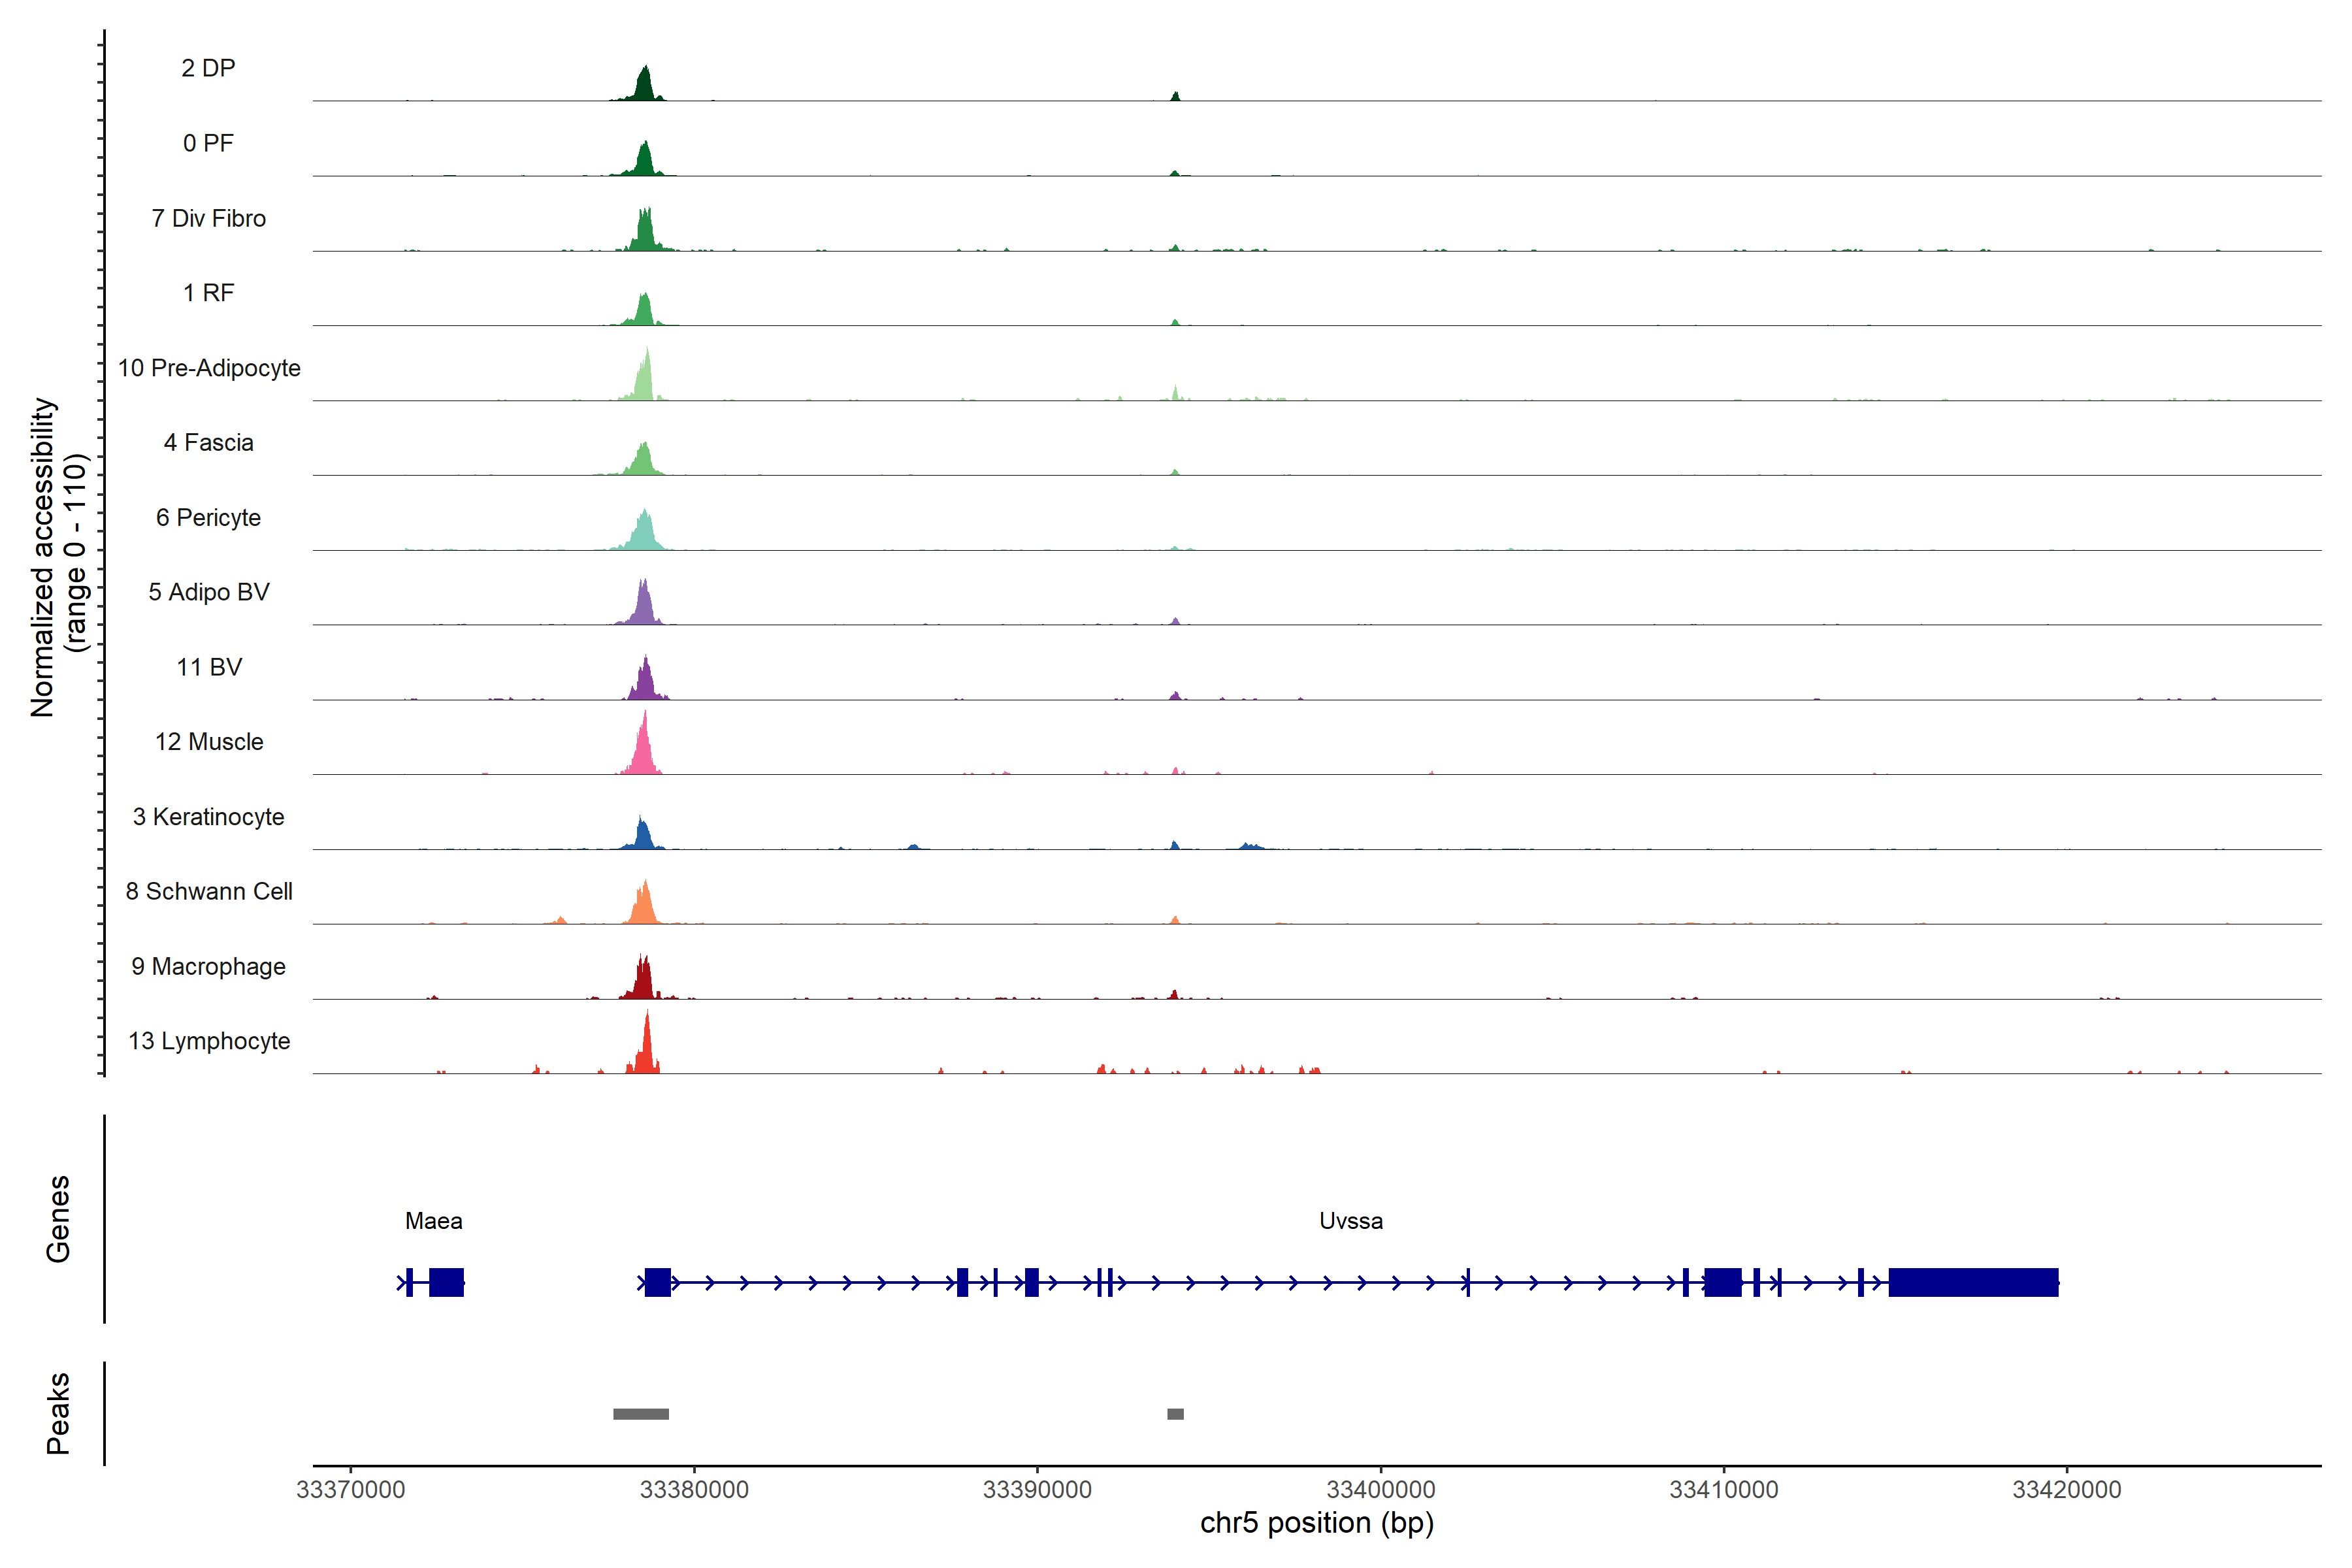Viewport: 2352px width, 1568px height.
Task: Click the chr5 position (bp) axis title
Action: pos(1316,1523)
